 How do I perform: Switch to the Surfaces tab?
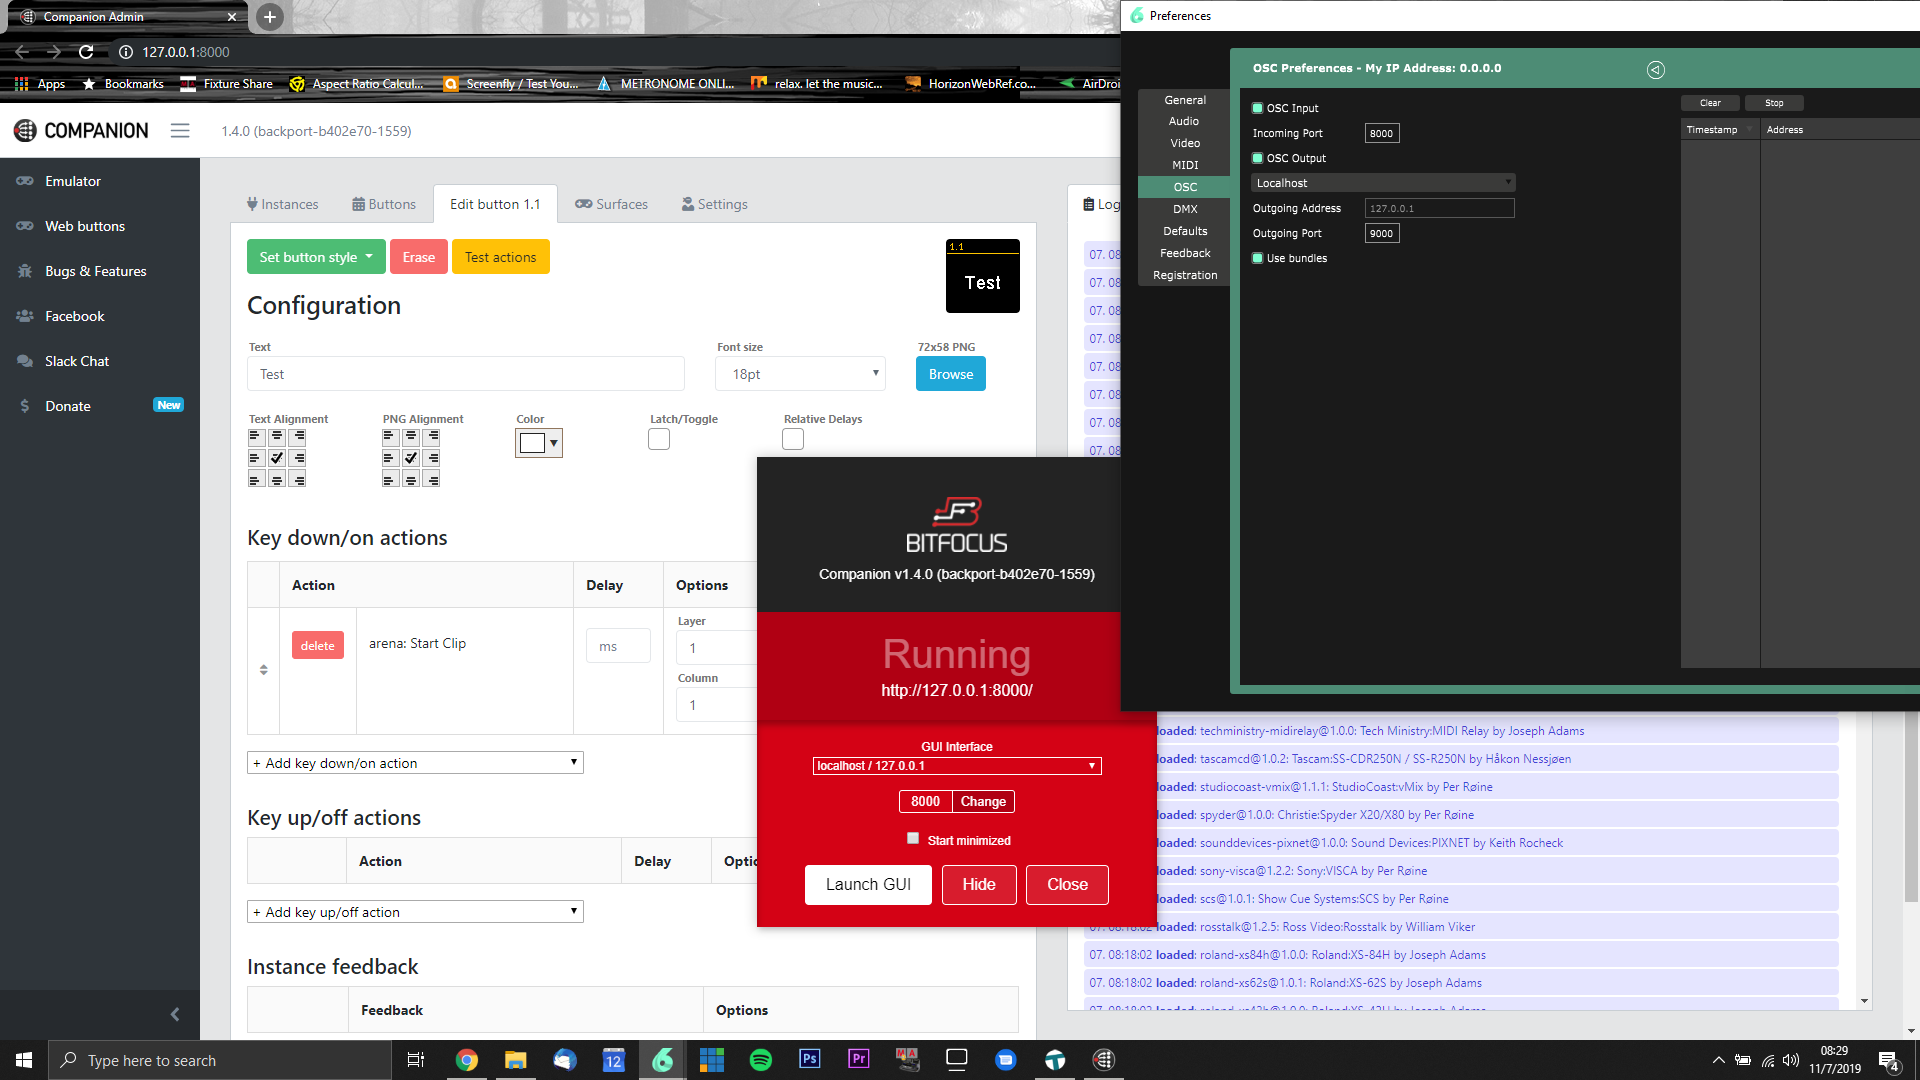(611, 204)
